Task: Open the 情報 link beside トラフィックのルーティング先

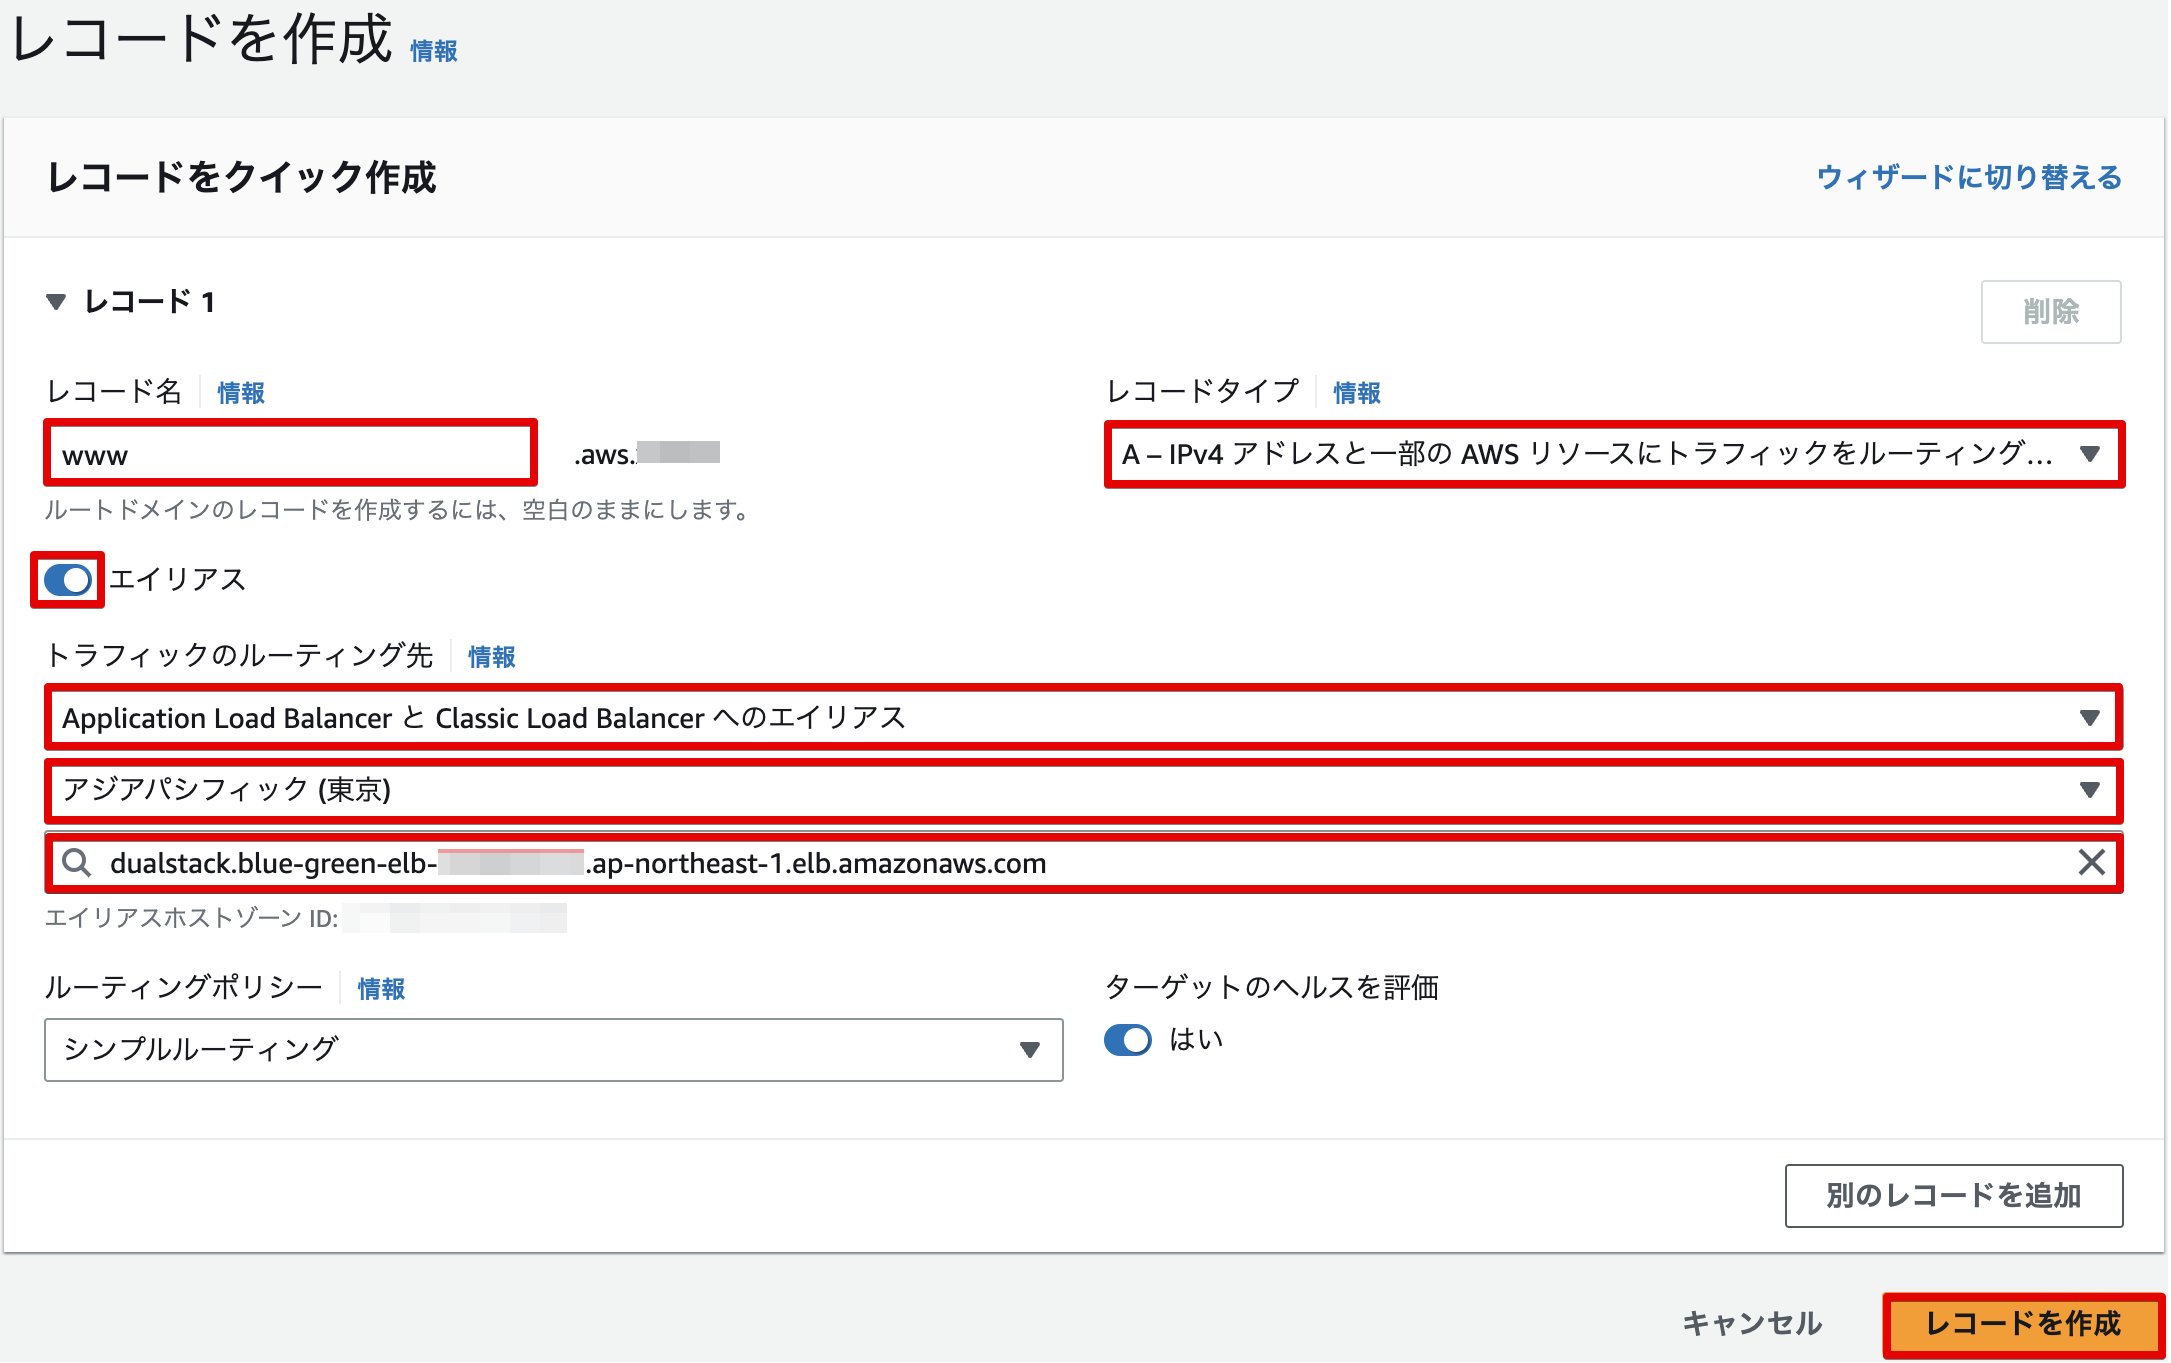Action: pyautogui.click(x=491, y=657)
